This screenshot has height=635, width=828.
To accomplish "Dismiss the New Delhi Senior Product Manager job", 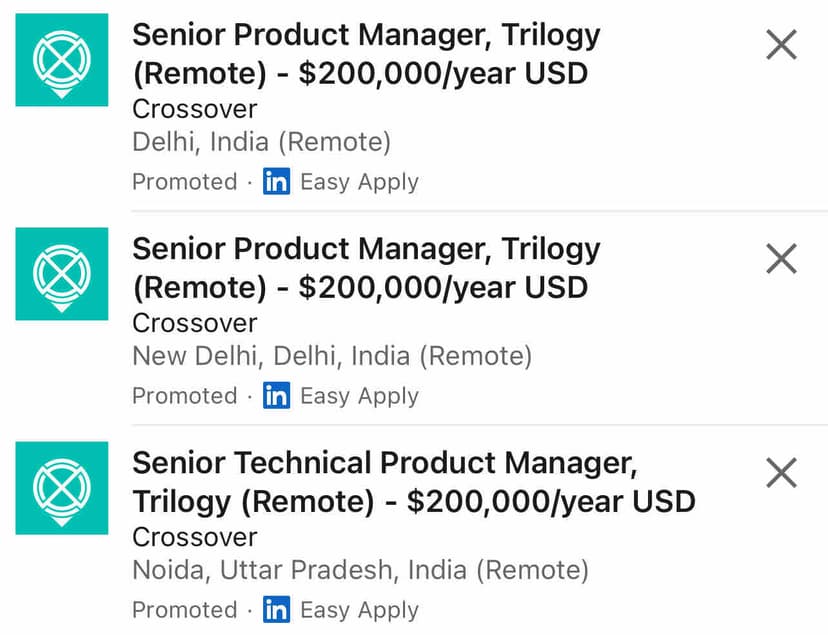I will click(781, 259).
